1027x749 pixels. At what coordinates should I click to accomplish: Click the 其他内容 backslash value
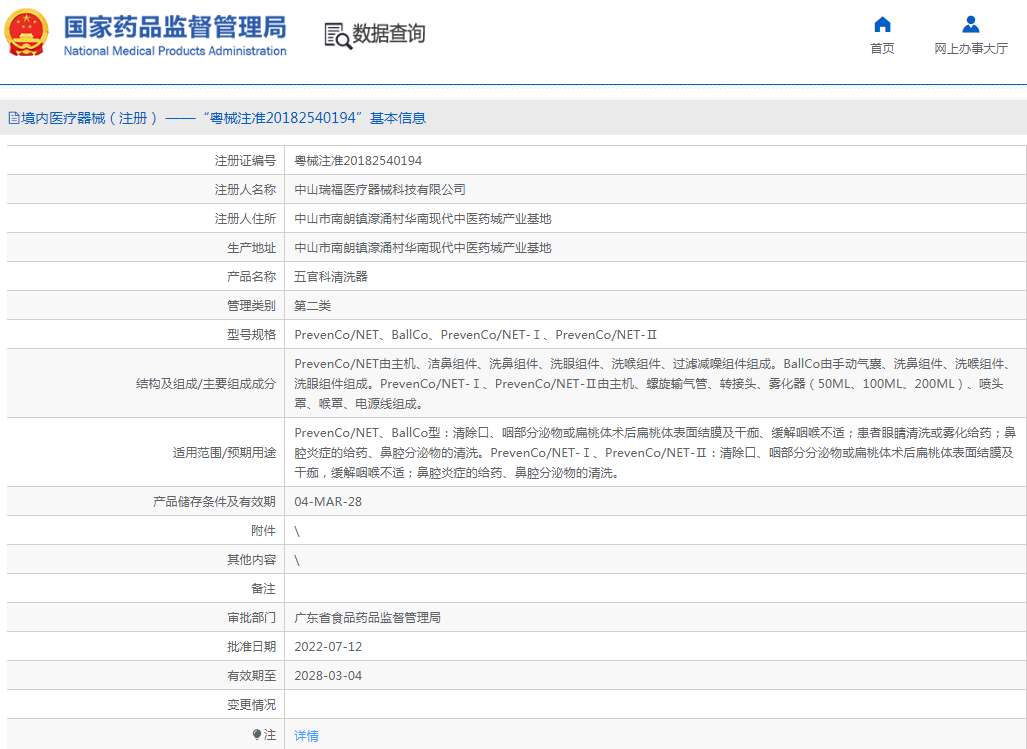(x=297, y=560)
